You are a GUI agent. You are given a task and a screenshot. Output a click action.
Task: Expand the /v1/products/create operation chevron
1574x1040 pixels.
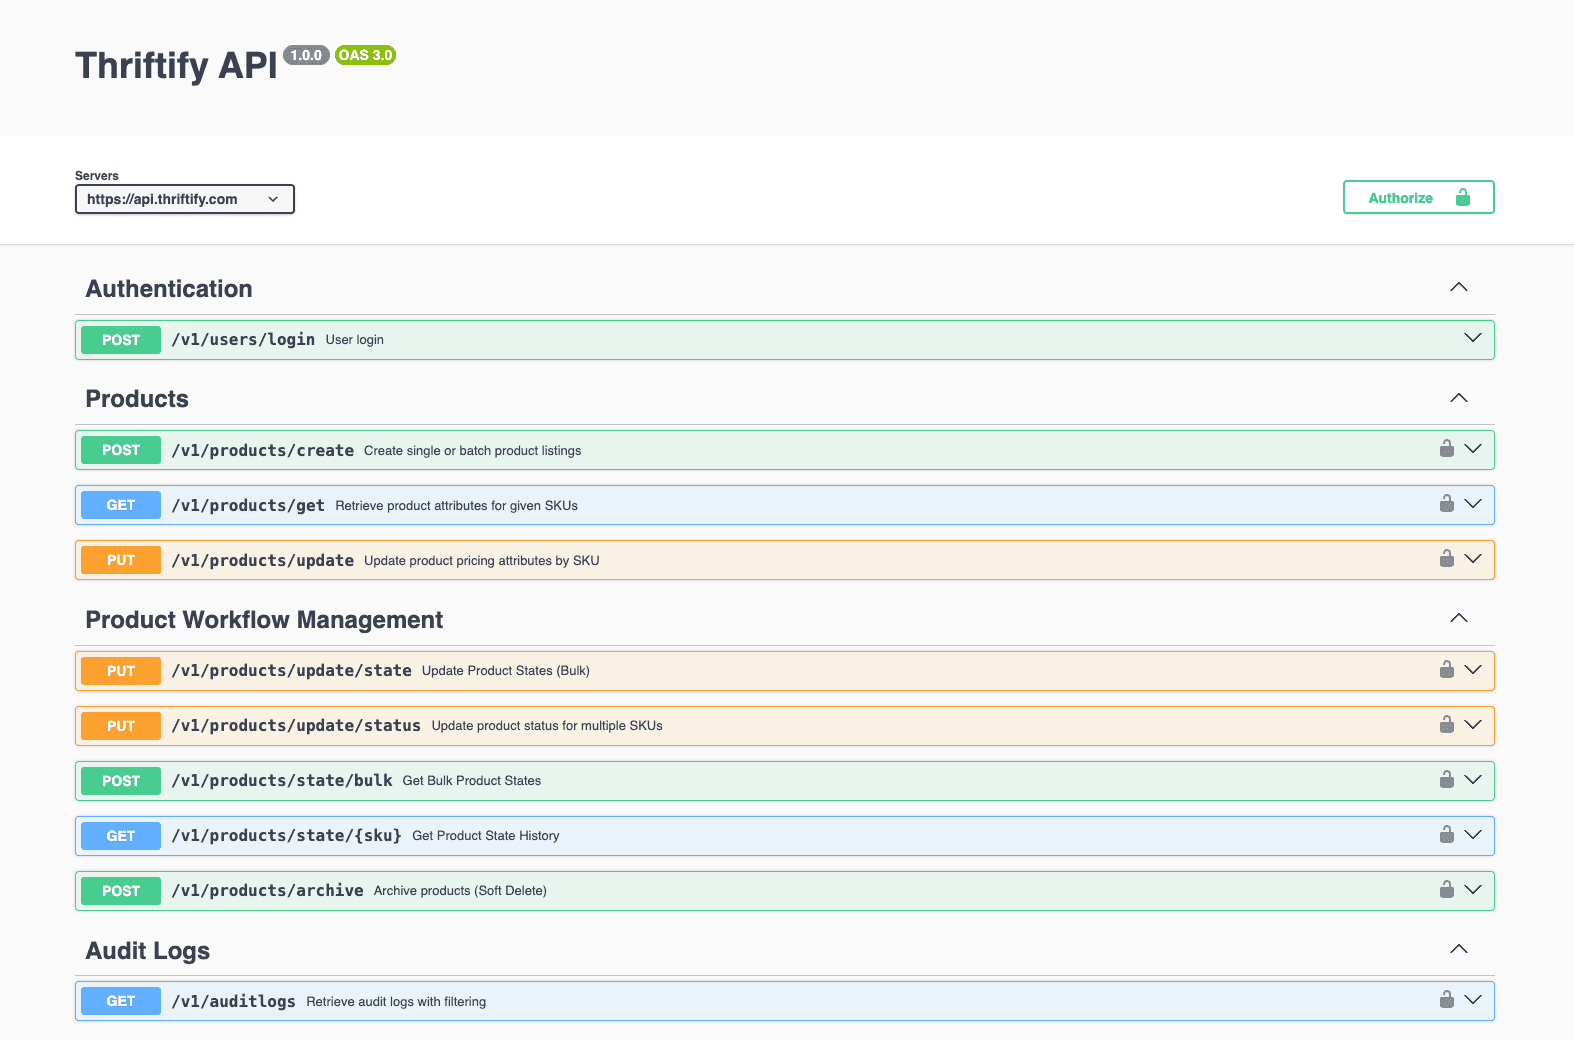[x=1473, y=449]
